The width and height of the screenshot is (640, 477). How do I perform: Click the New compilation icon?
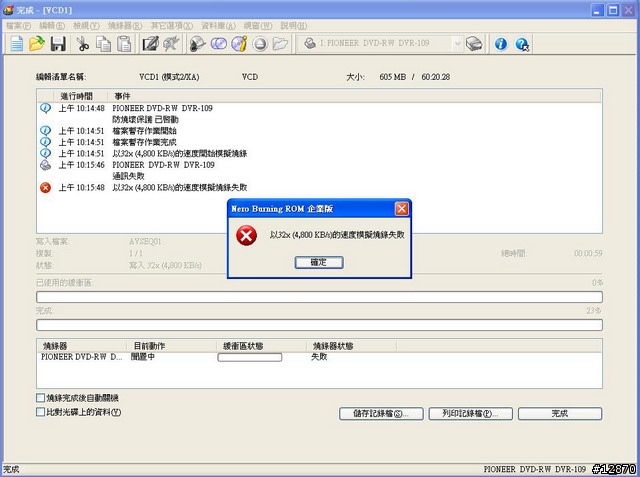17,44
